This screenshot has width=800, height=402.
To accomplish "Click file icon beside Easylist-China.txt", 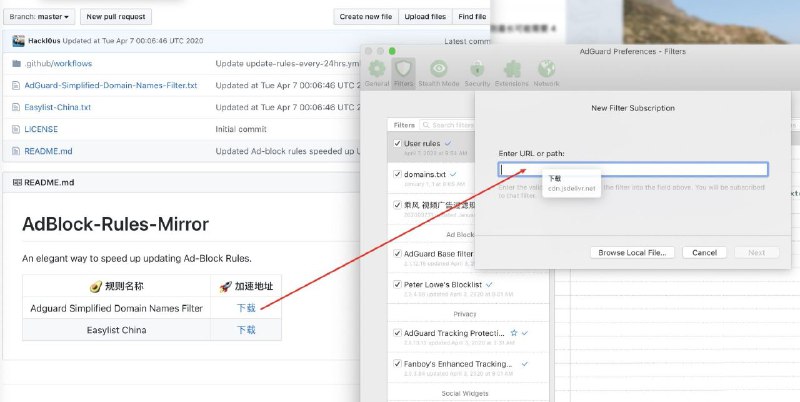I will pos(16,108).
